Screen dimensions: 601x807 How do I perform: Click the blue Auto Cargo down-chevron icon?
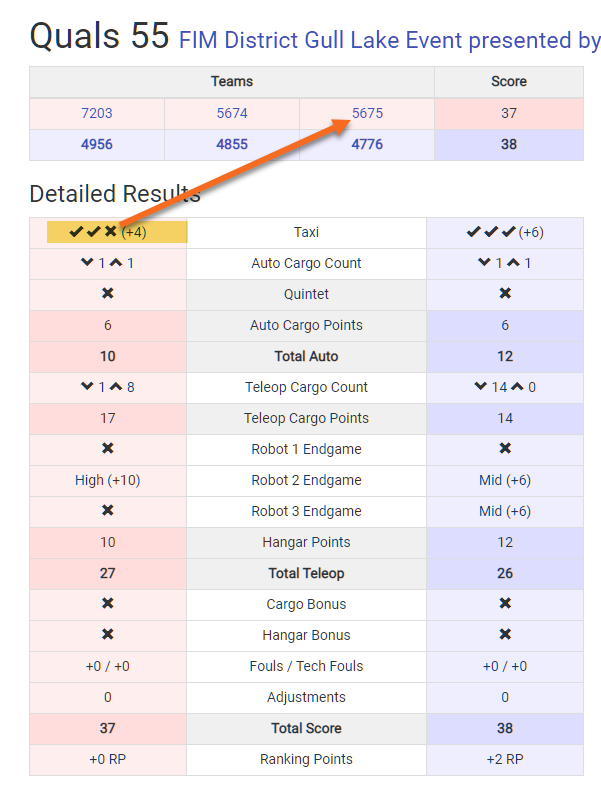coord(484,262)
